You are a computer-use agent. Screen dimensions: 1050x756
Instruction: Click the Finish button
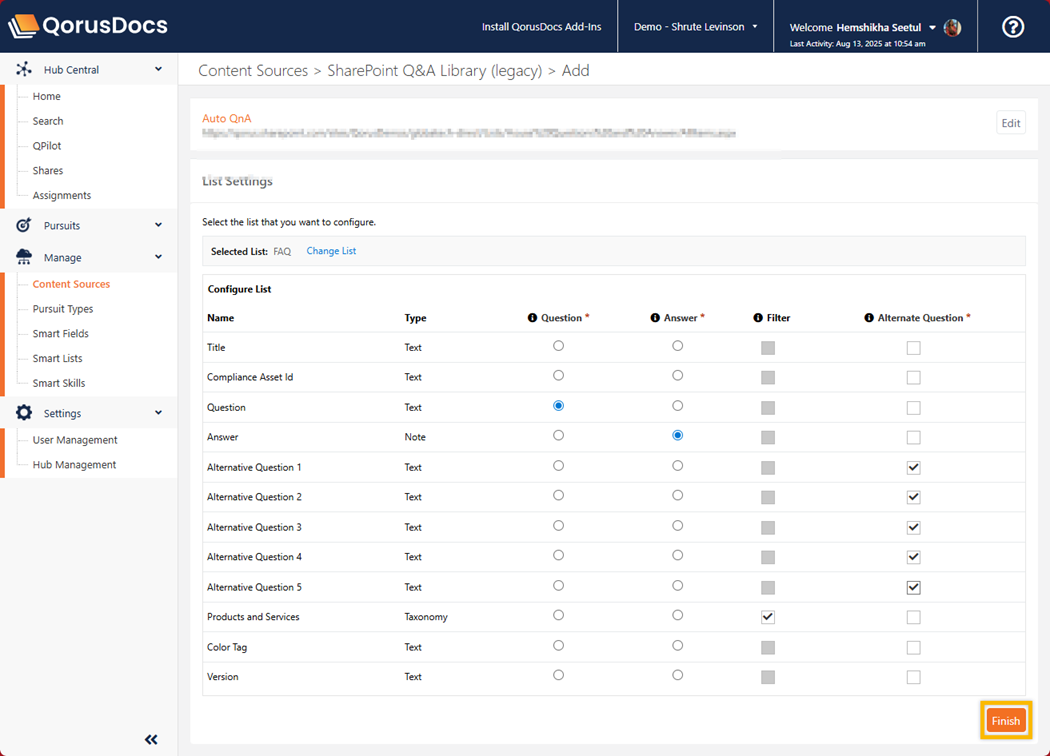(x=1005, y=721)
